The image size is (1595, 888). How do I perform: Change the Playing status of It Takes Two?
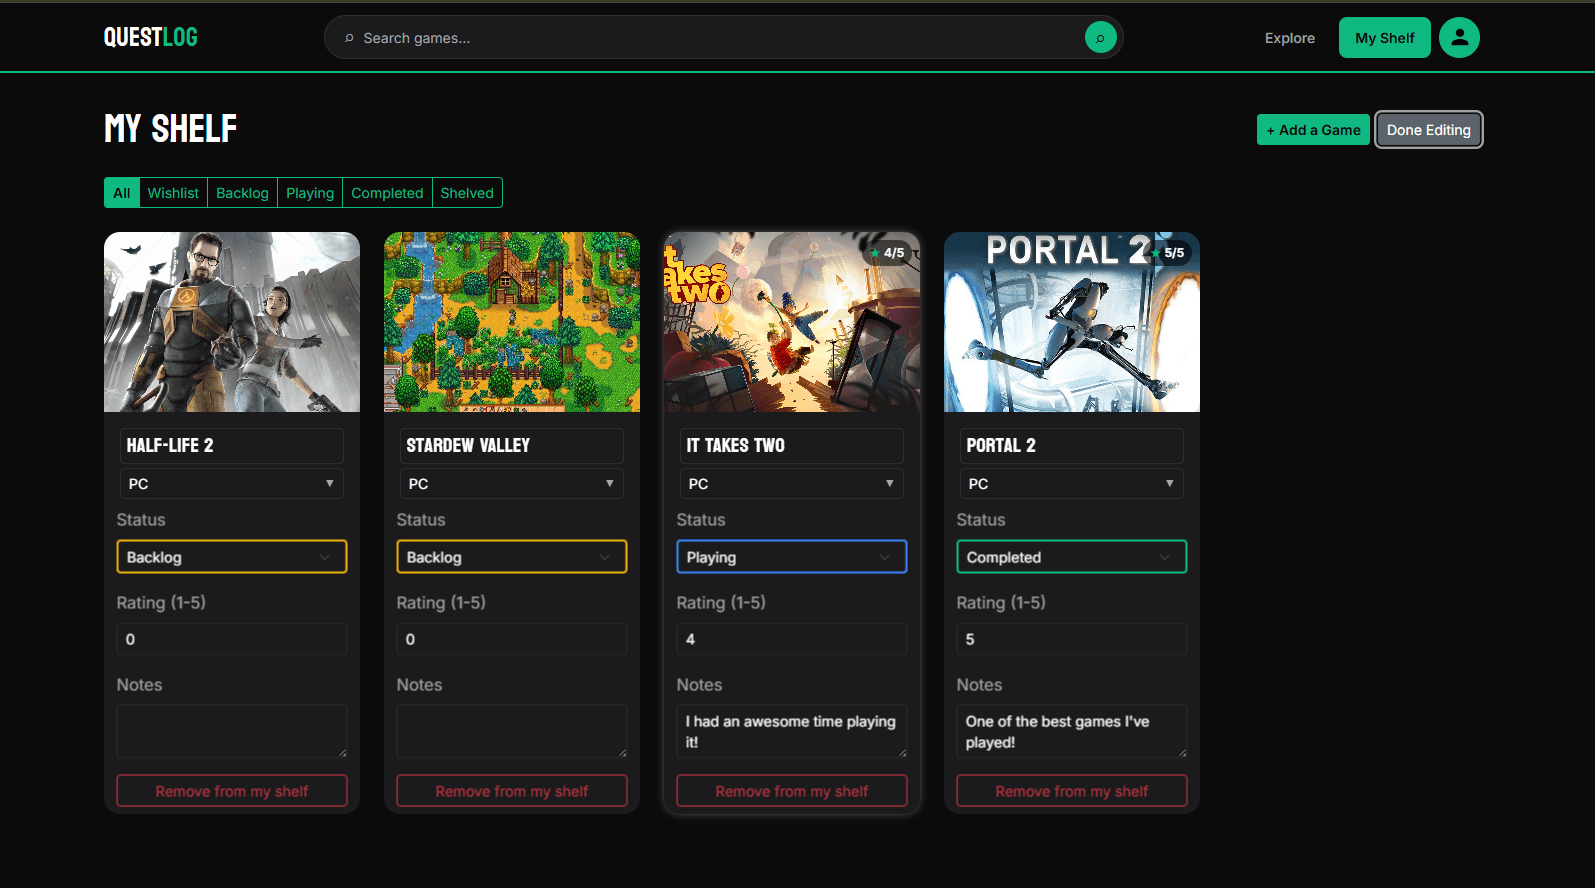[x=792, y=557]
